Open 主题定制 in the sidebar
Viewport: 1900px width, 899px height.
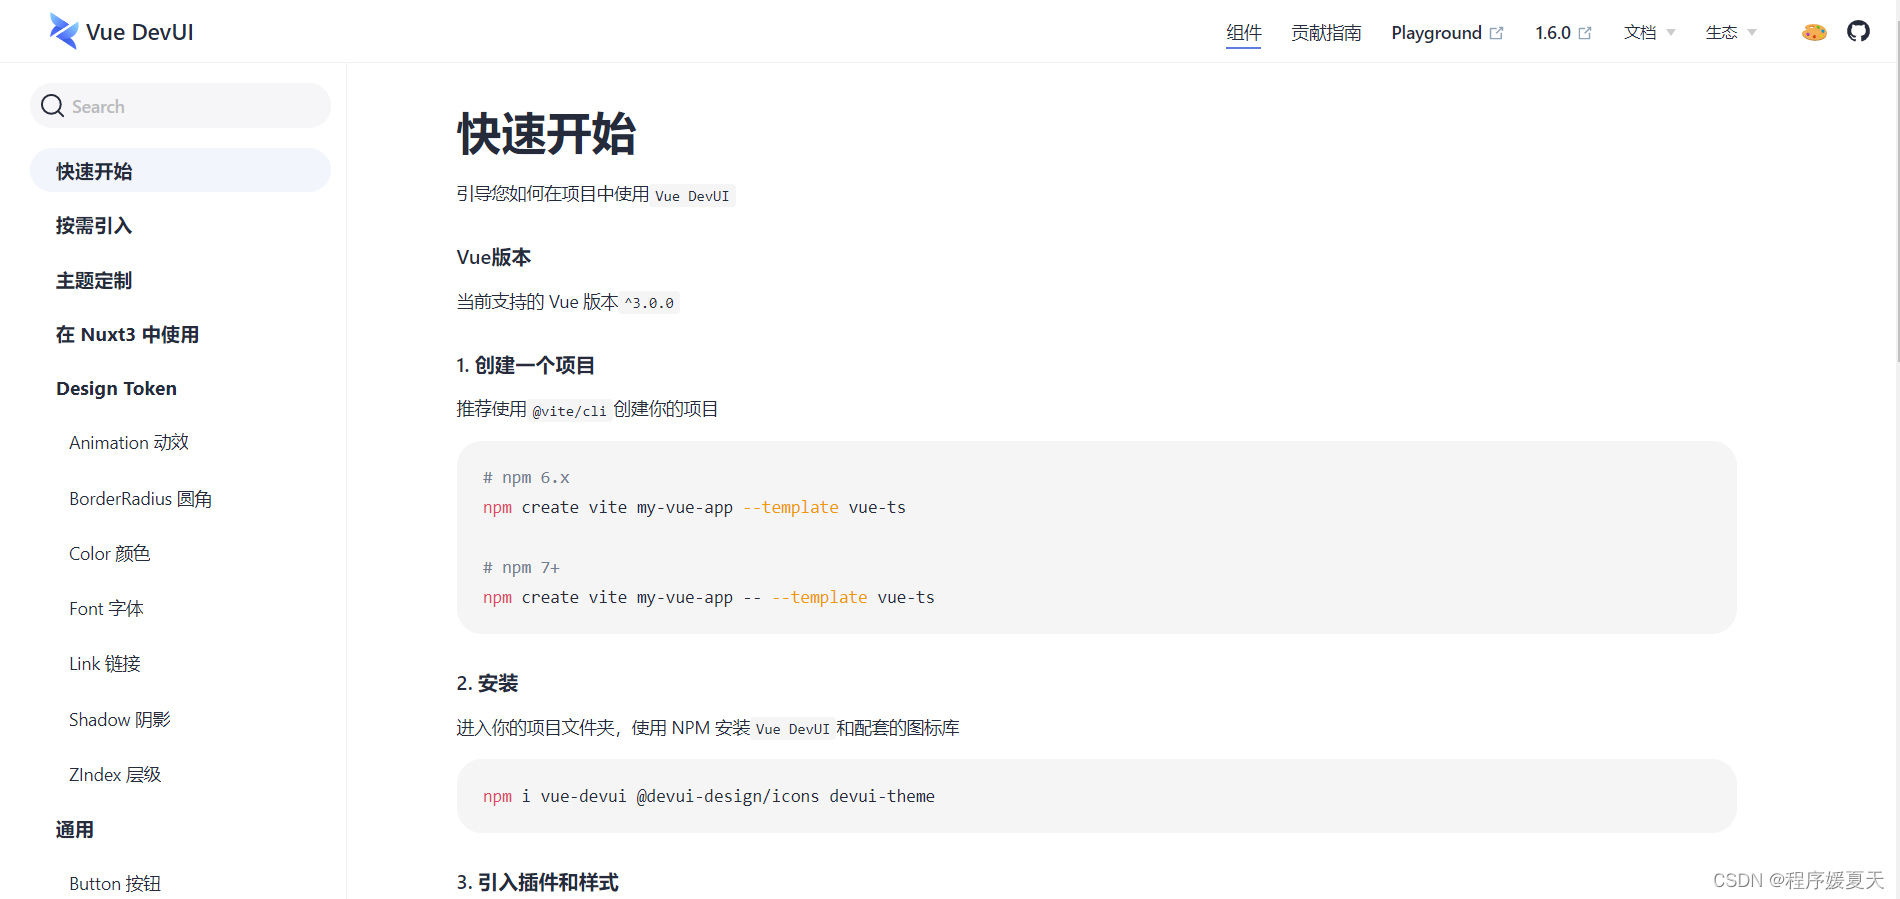click(x=94, y=281)
